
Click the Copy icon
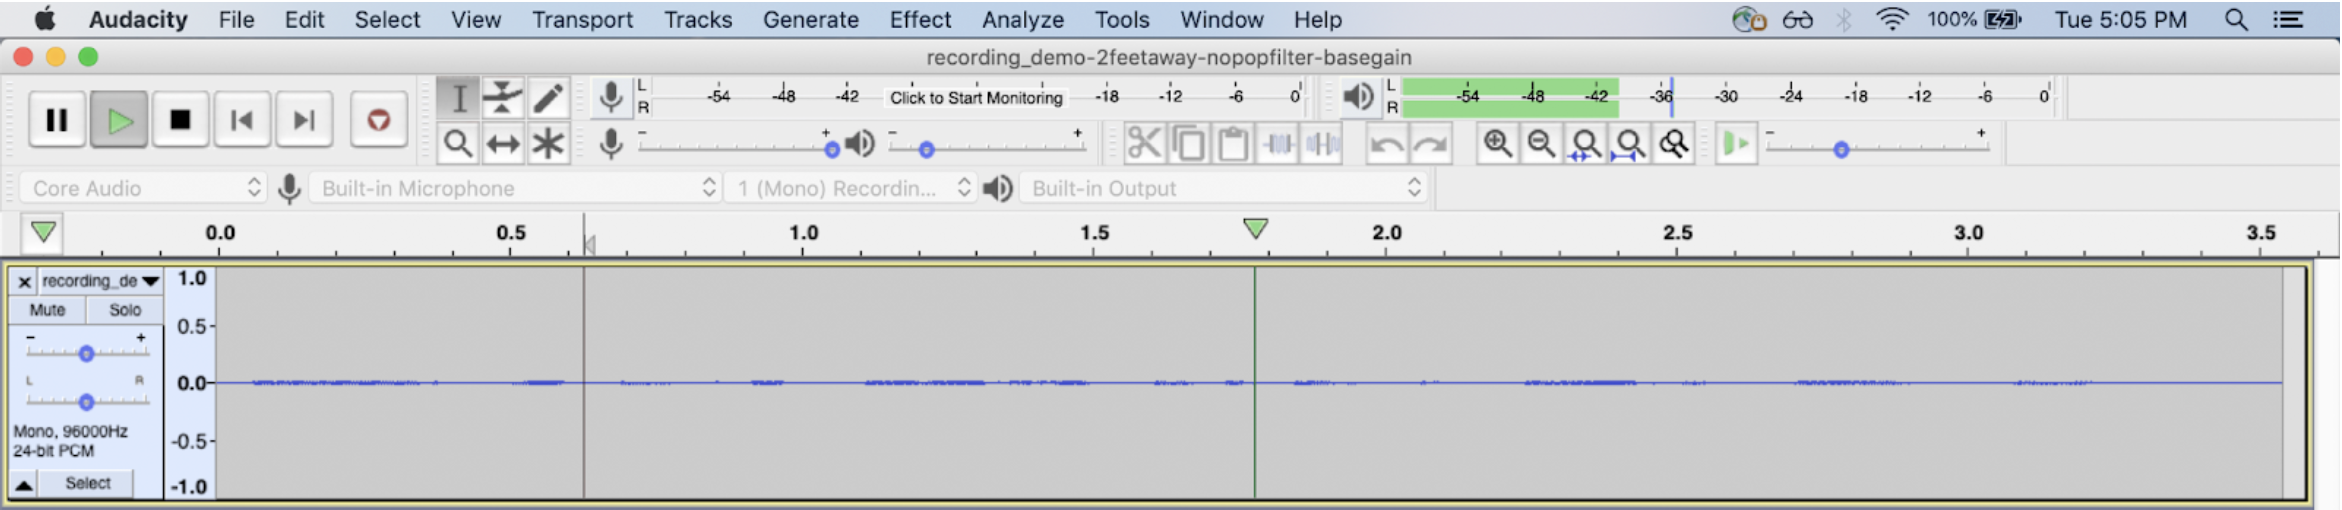tap(1188, 144)
